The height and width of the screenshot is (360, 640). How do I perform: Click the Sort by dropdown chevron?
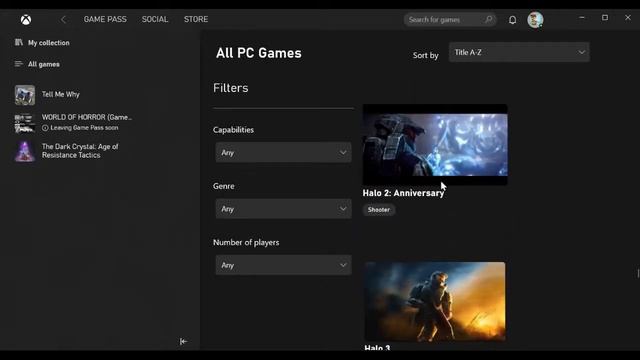click(581, 52)
